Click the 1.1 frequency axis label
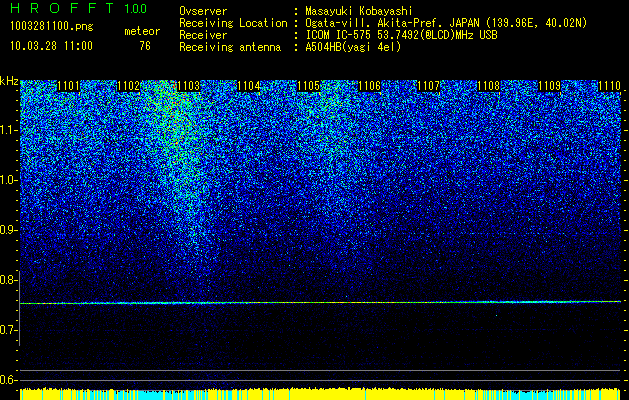This screenshot has width=629, height=400. (x=8, y=130)
